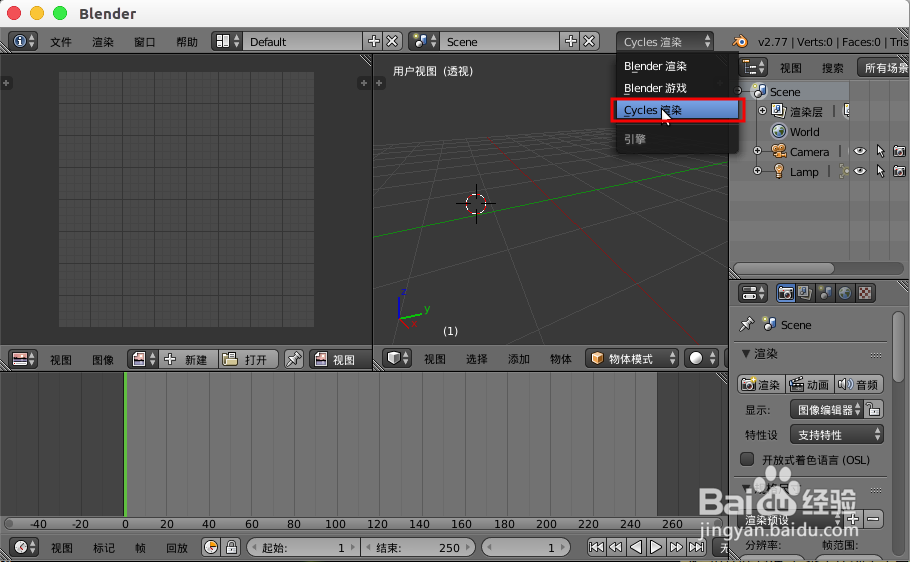Open the Properties editor type selector
Viewport: 910px width, 562px height.
click(753, 293)
